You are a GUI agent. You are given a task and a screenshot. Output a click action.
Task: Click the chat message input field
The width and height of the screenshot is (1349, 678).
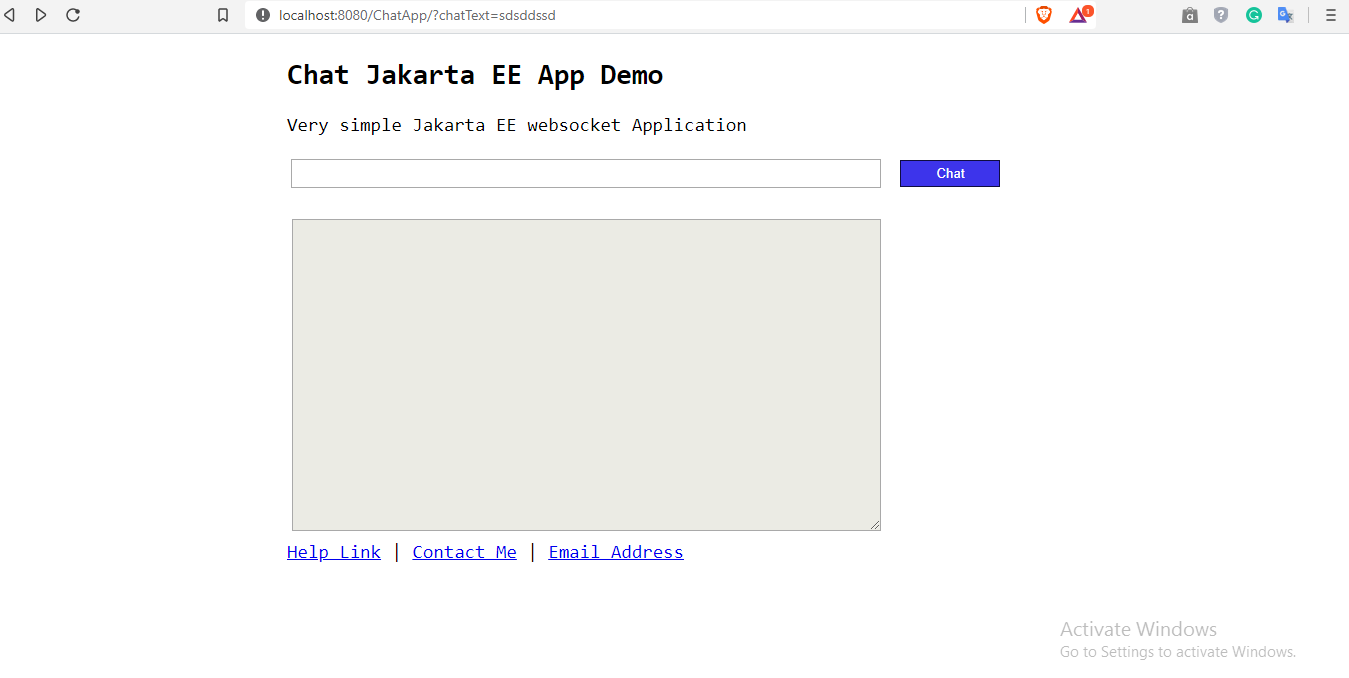(586, 173)
